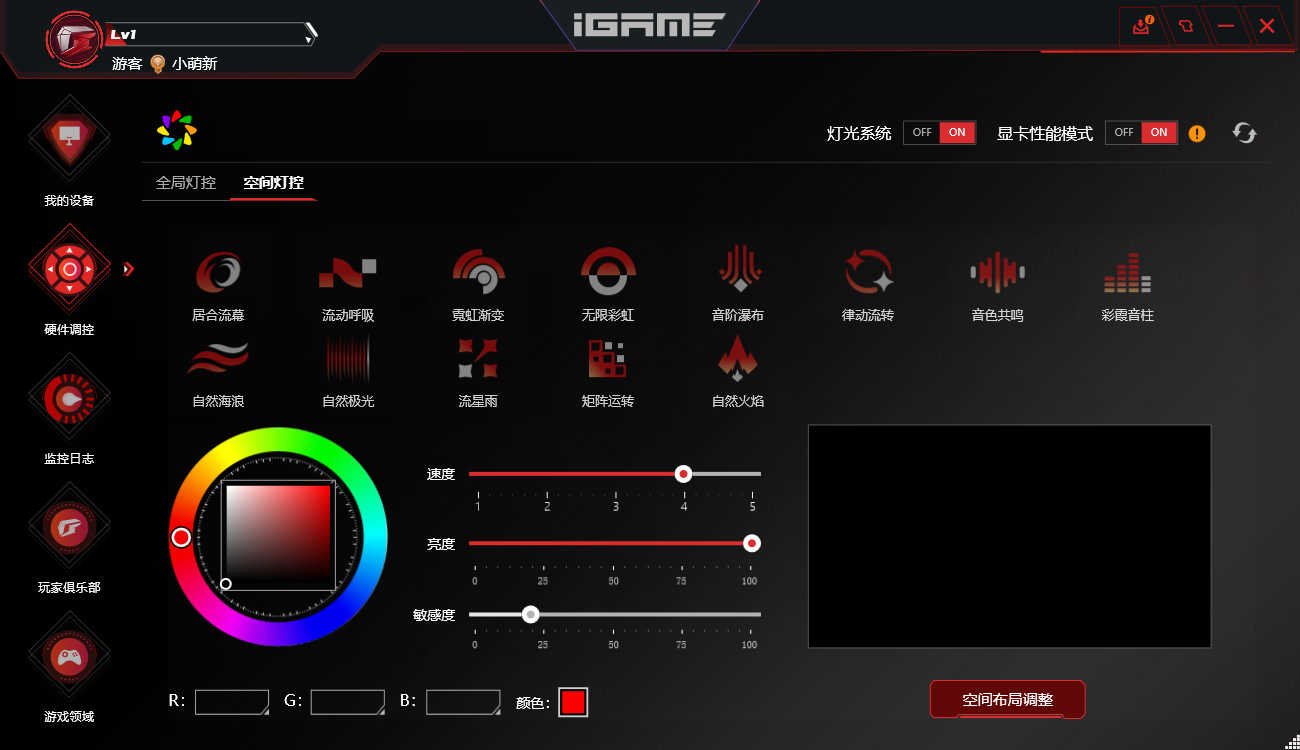Open 游戏领域 game zone sidebar icon
This screenshot has width=1300, height=750.
pyautogui.click(x=69, y=655)
